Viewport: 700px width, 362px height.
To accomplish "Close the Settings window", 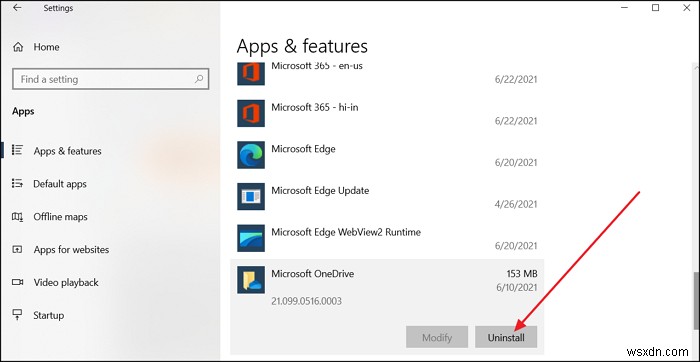I will (x=687, y=8).
